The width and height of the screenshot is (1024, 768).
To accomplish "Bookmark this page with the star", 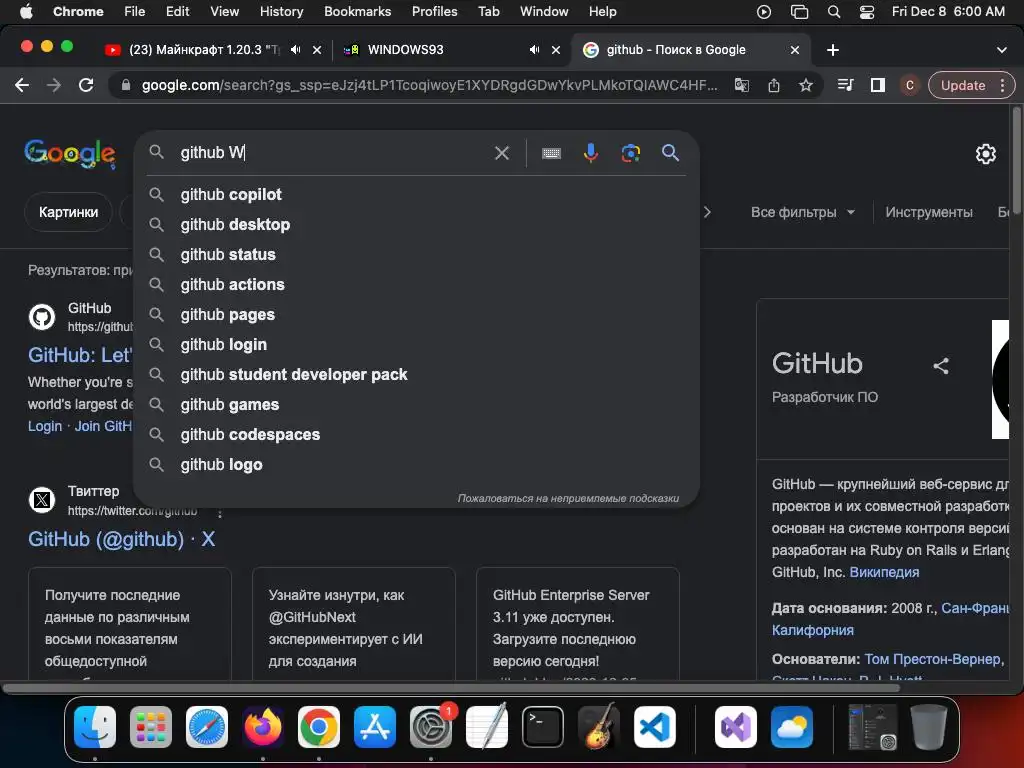I will point(806,86).
